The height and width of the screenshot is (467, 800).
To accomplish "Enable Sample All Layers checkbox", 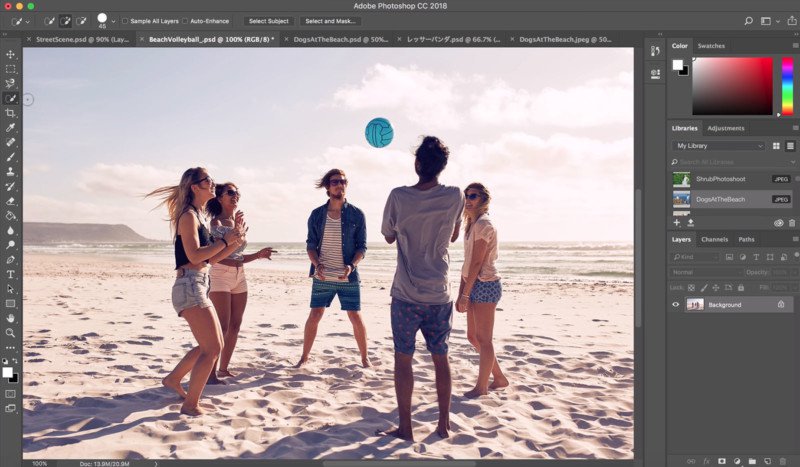I will 125,21.
